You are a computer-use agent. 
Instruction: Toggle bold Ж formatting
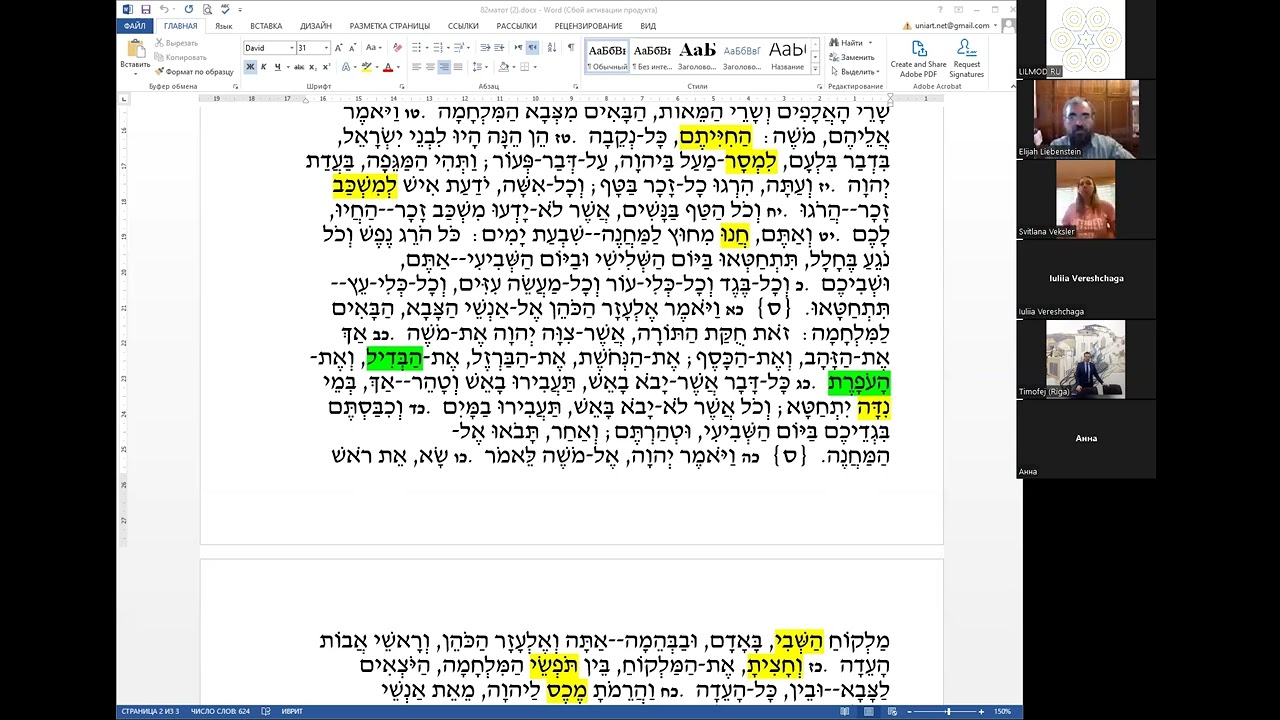point(250,67)
